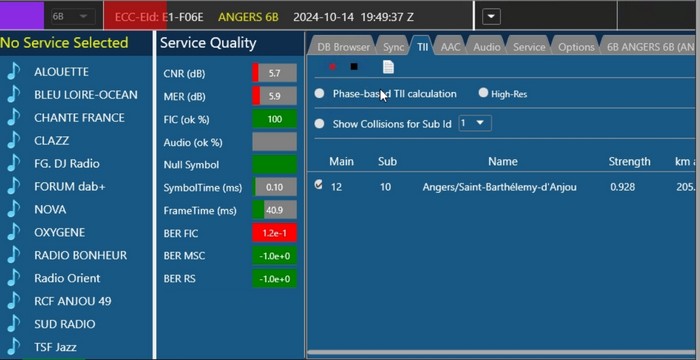Enable the High-Res option
The width and height of the screenshot is (700, 360).
[483, 93]
